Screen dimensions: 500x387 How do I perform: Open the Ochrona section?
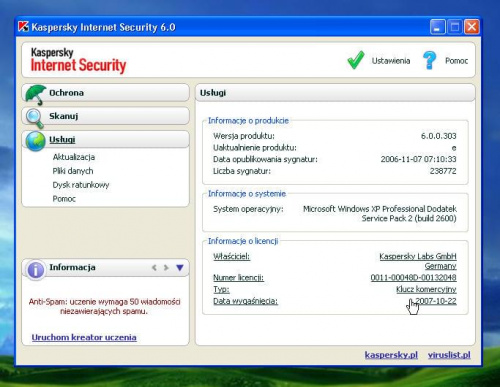pos(106,93)
